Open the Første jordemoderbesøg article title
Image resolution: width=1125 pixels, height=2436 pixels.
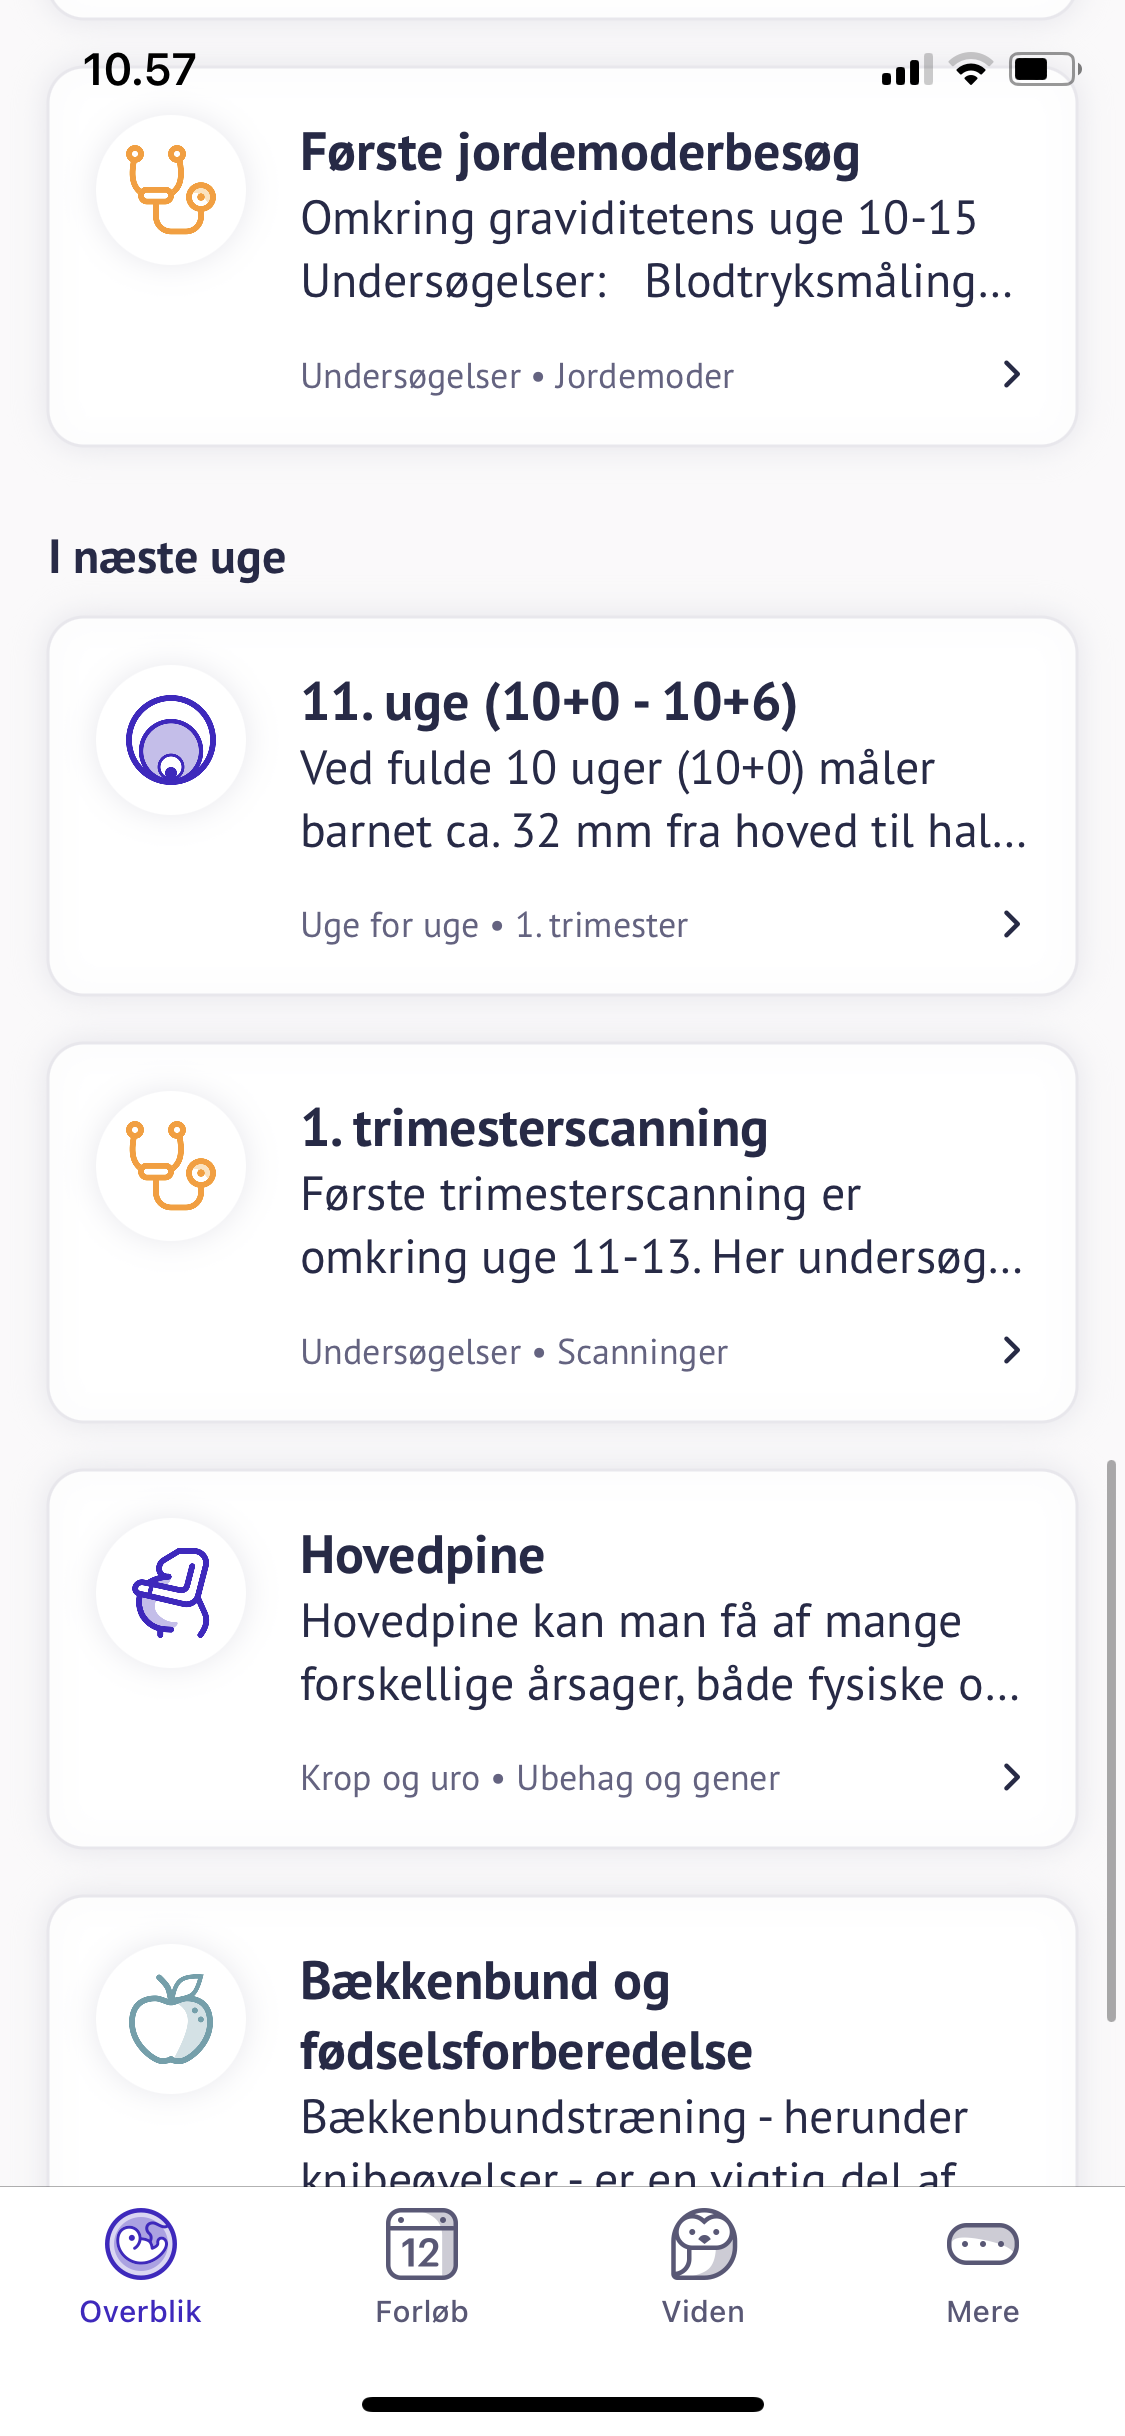(x=580, y=154)
